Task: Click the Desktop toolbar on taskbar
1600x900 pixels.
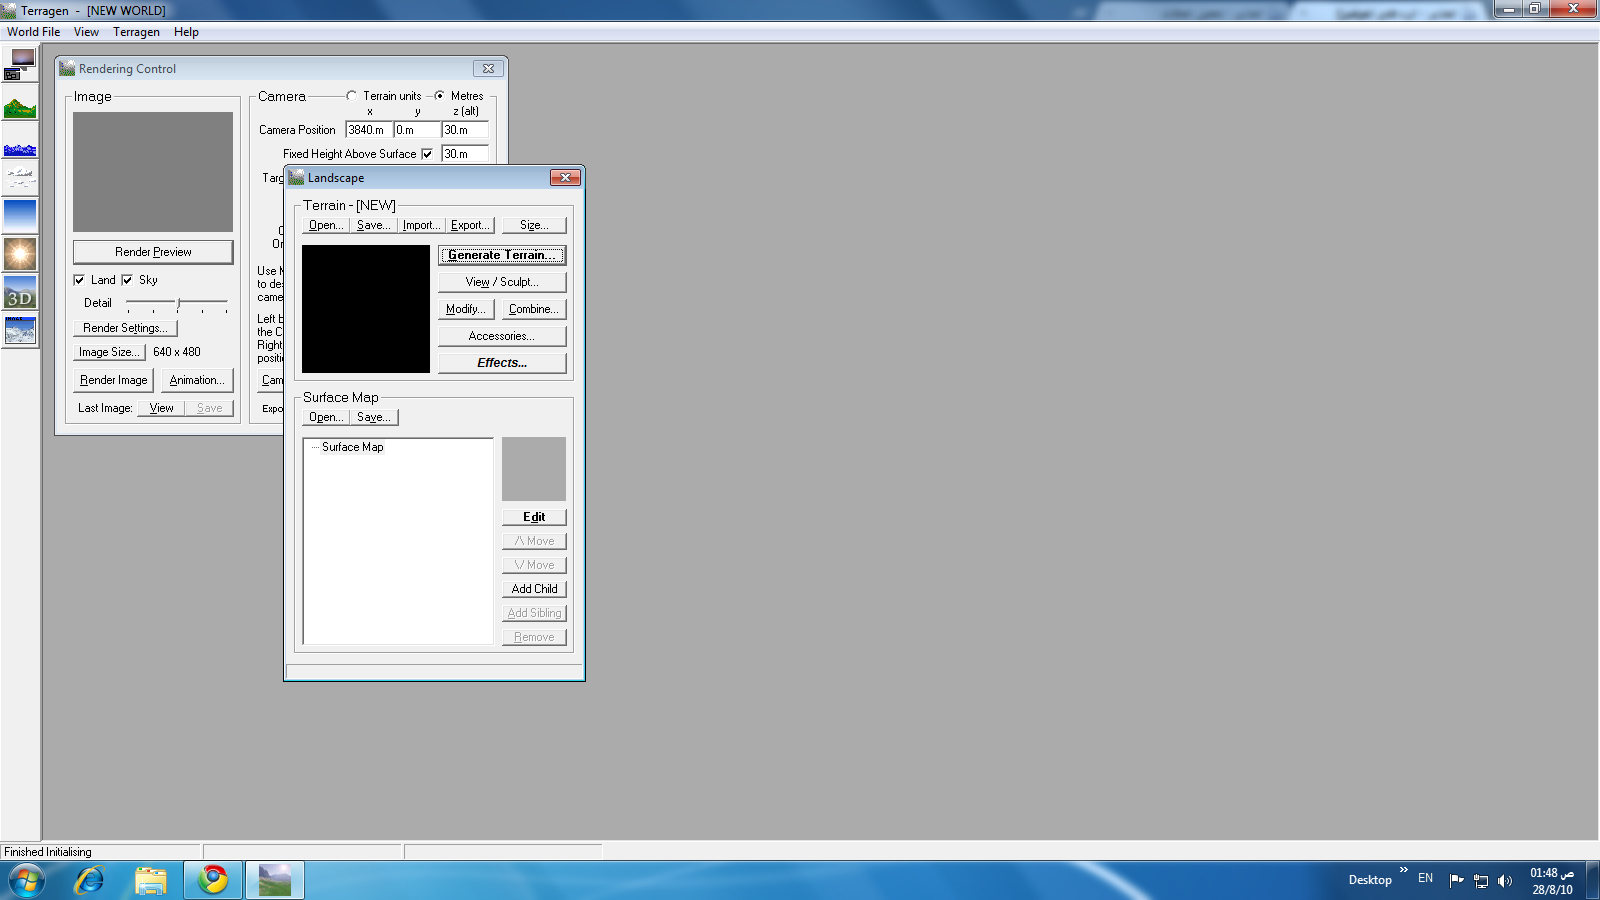Action: (x=1370, y=880)
